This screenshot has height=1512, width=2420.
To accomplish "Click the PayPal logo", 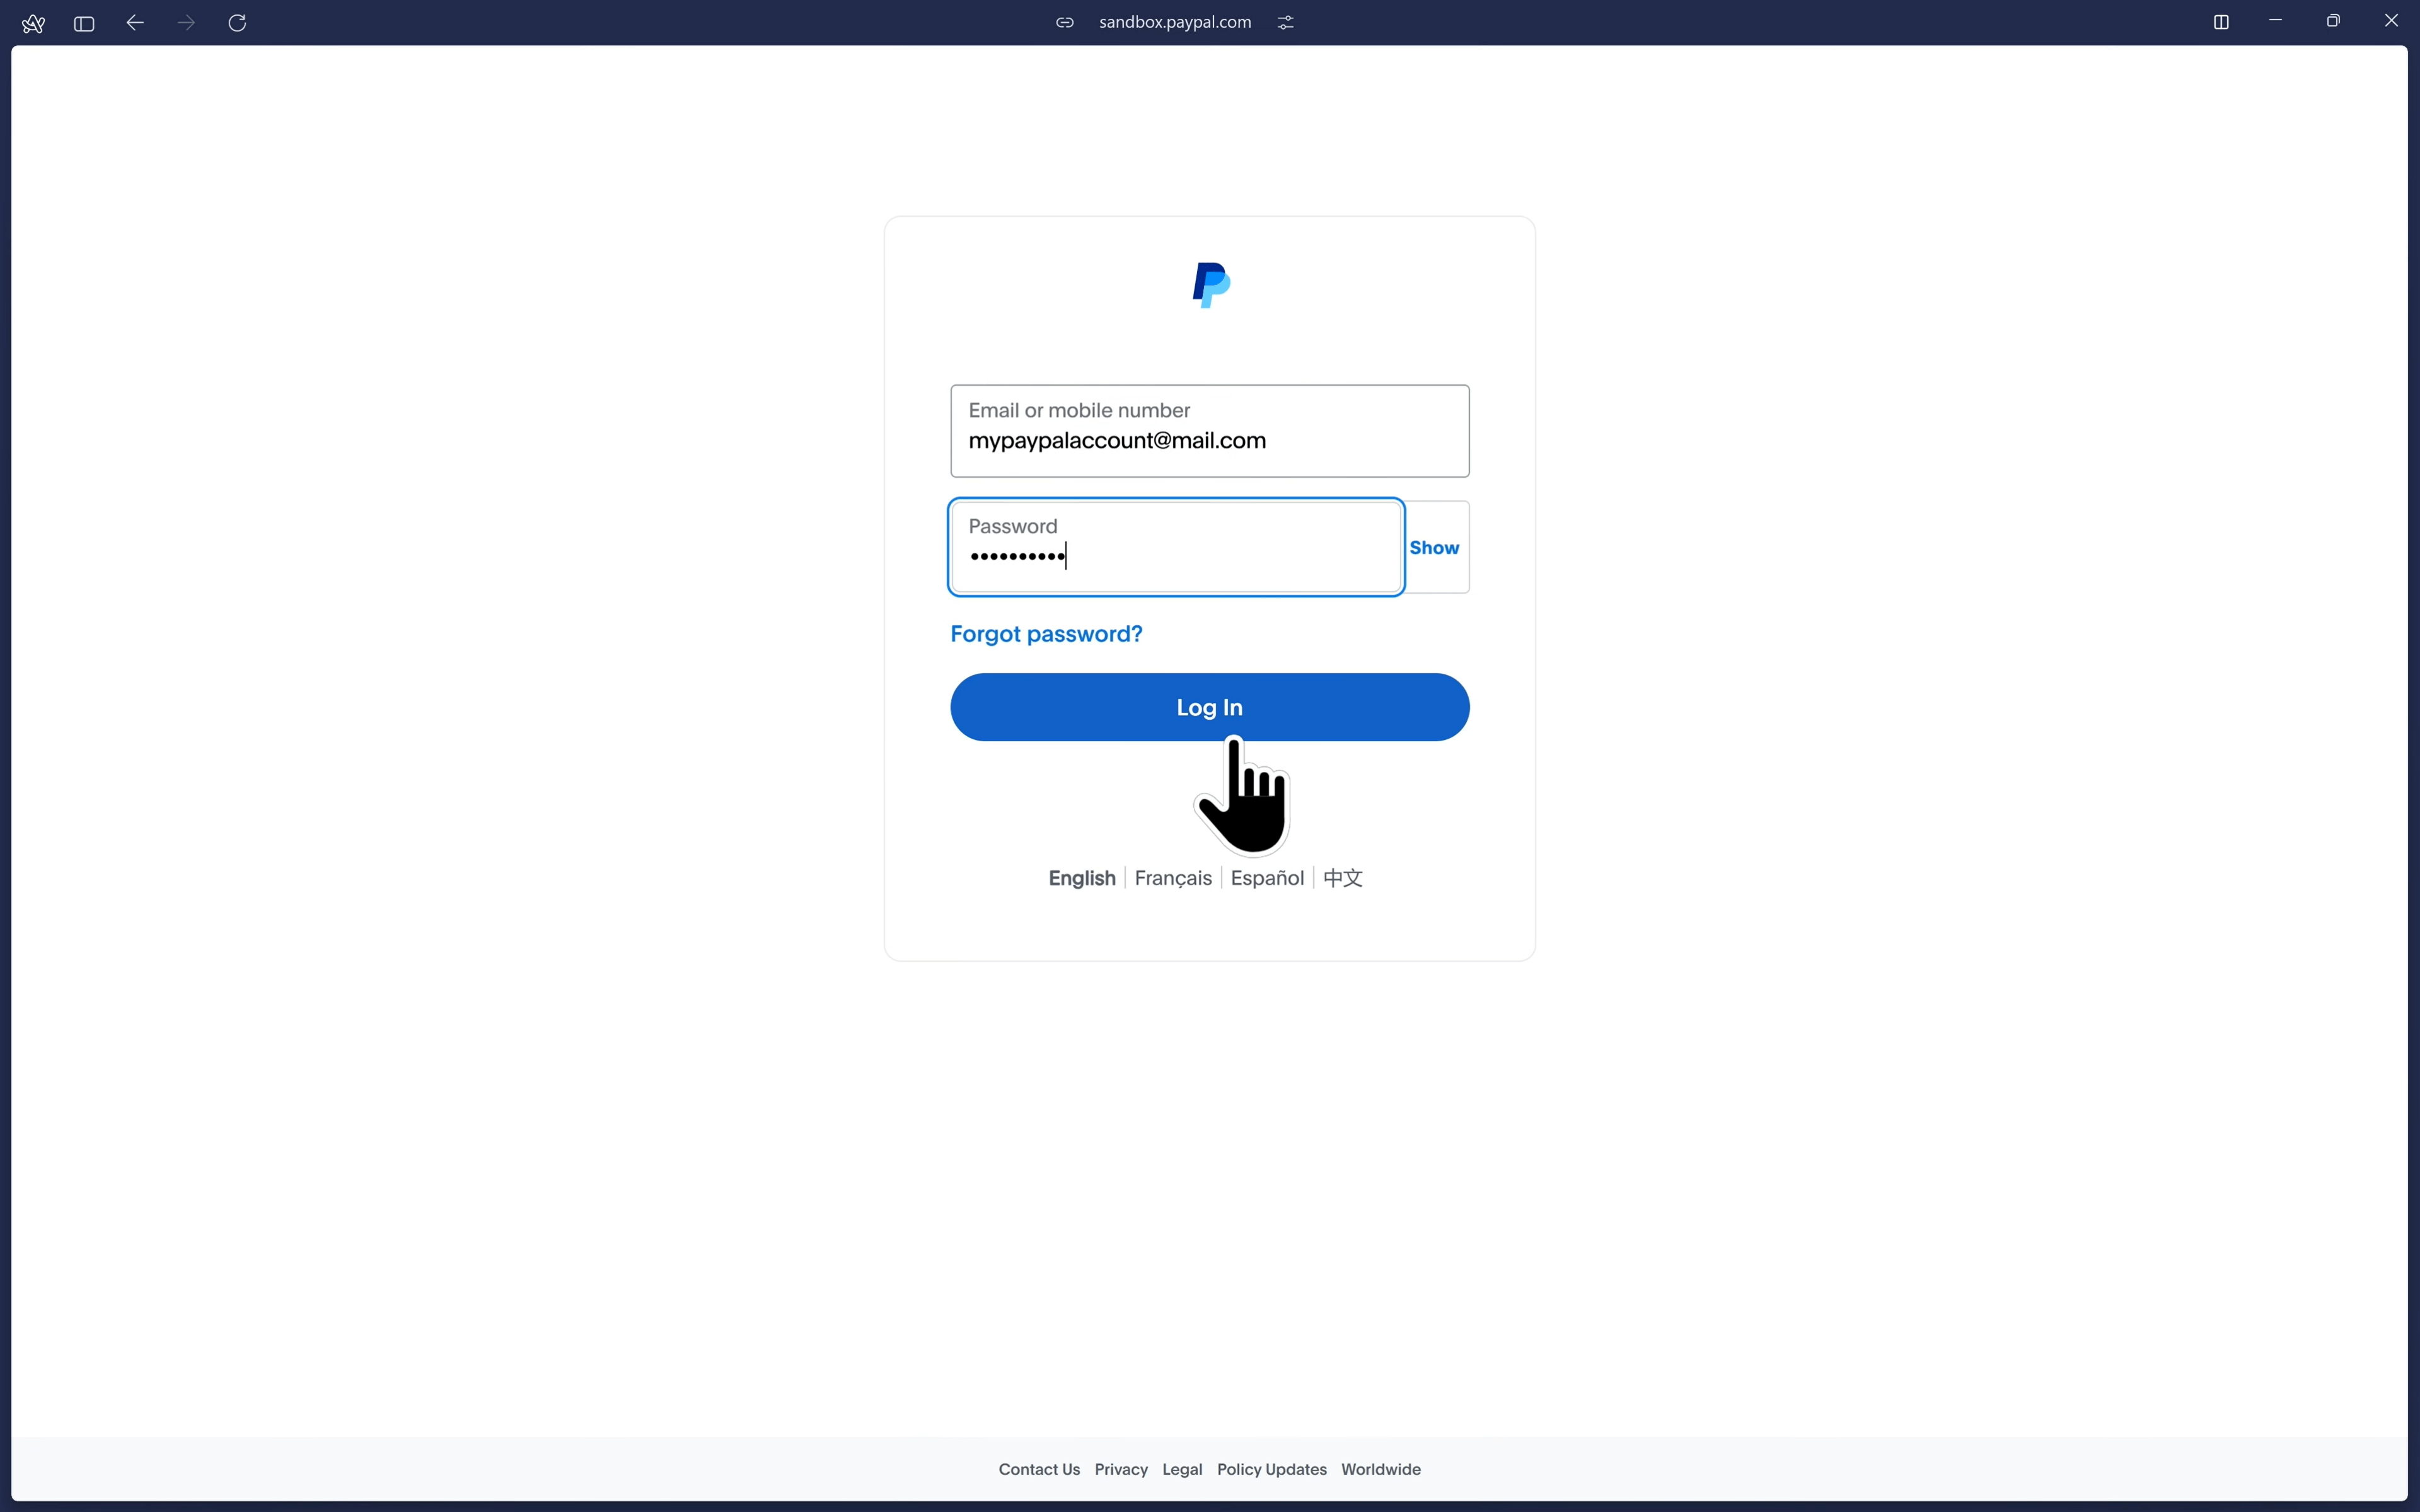I will click(x=1210, y=285).
